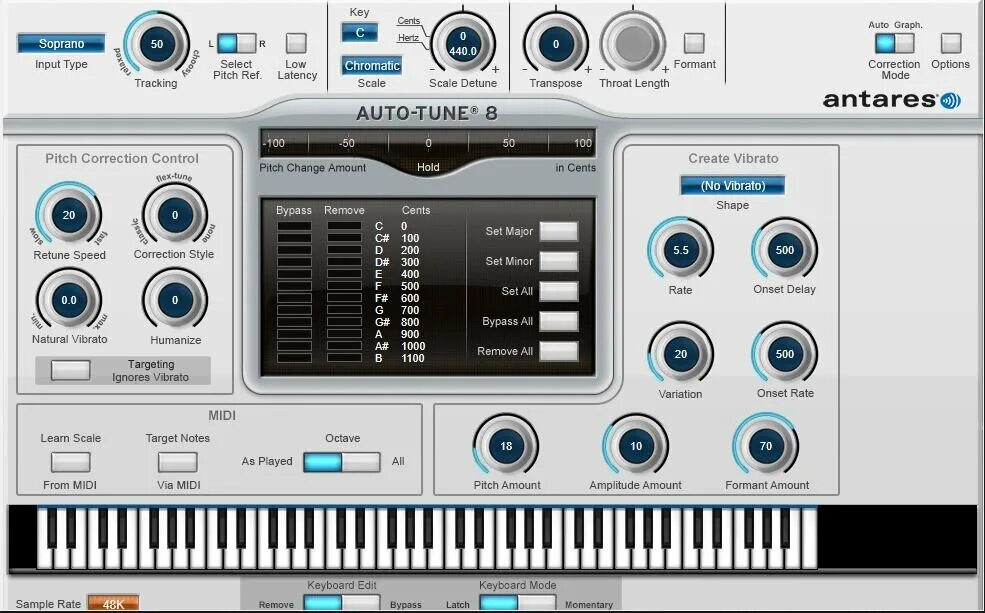
Task: Click the Remove All button
Action: click(558, 352)
